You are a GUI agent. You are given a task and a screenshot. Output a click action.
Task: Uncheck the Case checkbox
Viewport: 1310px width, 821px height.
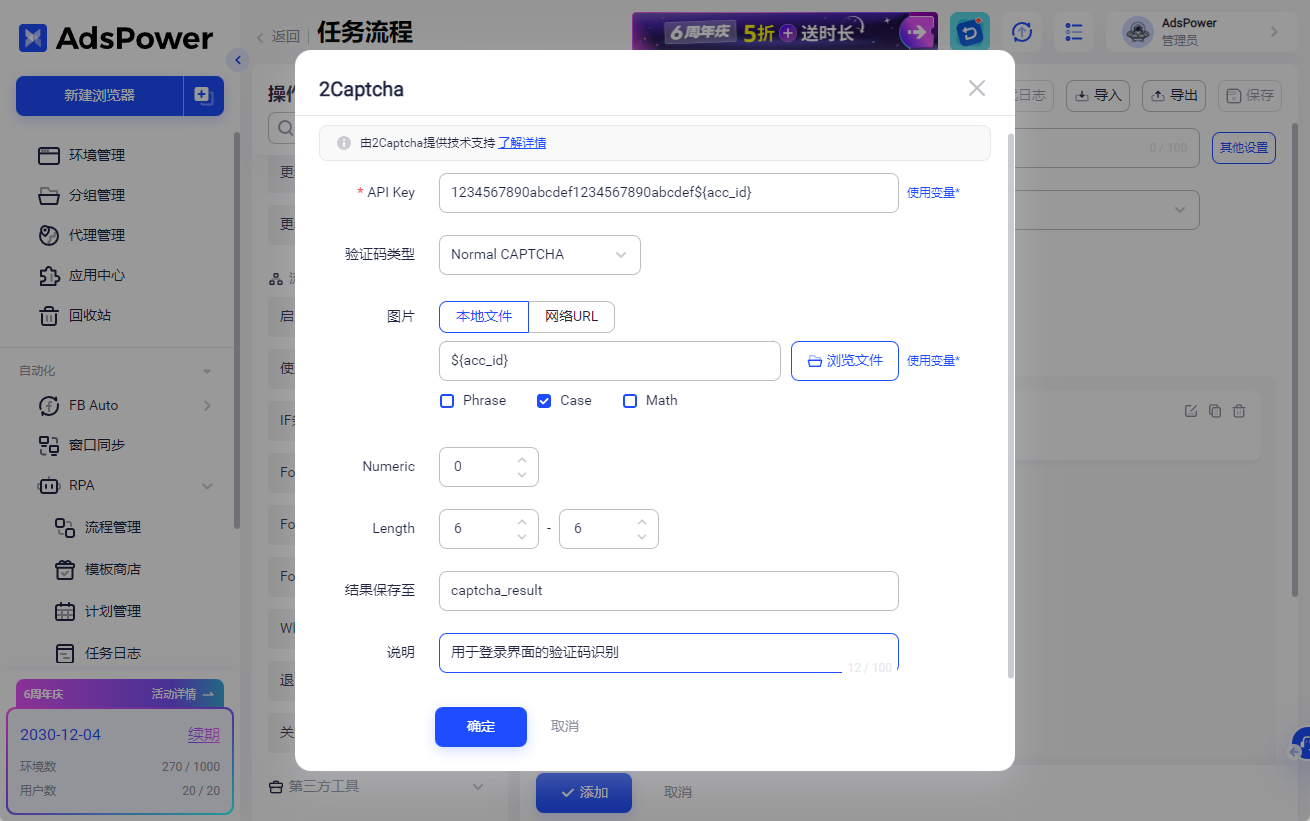pyautogui.click(x=544, y=401)
